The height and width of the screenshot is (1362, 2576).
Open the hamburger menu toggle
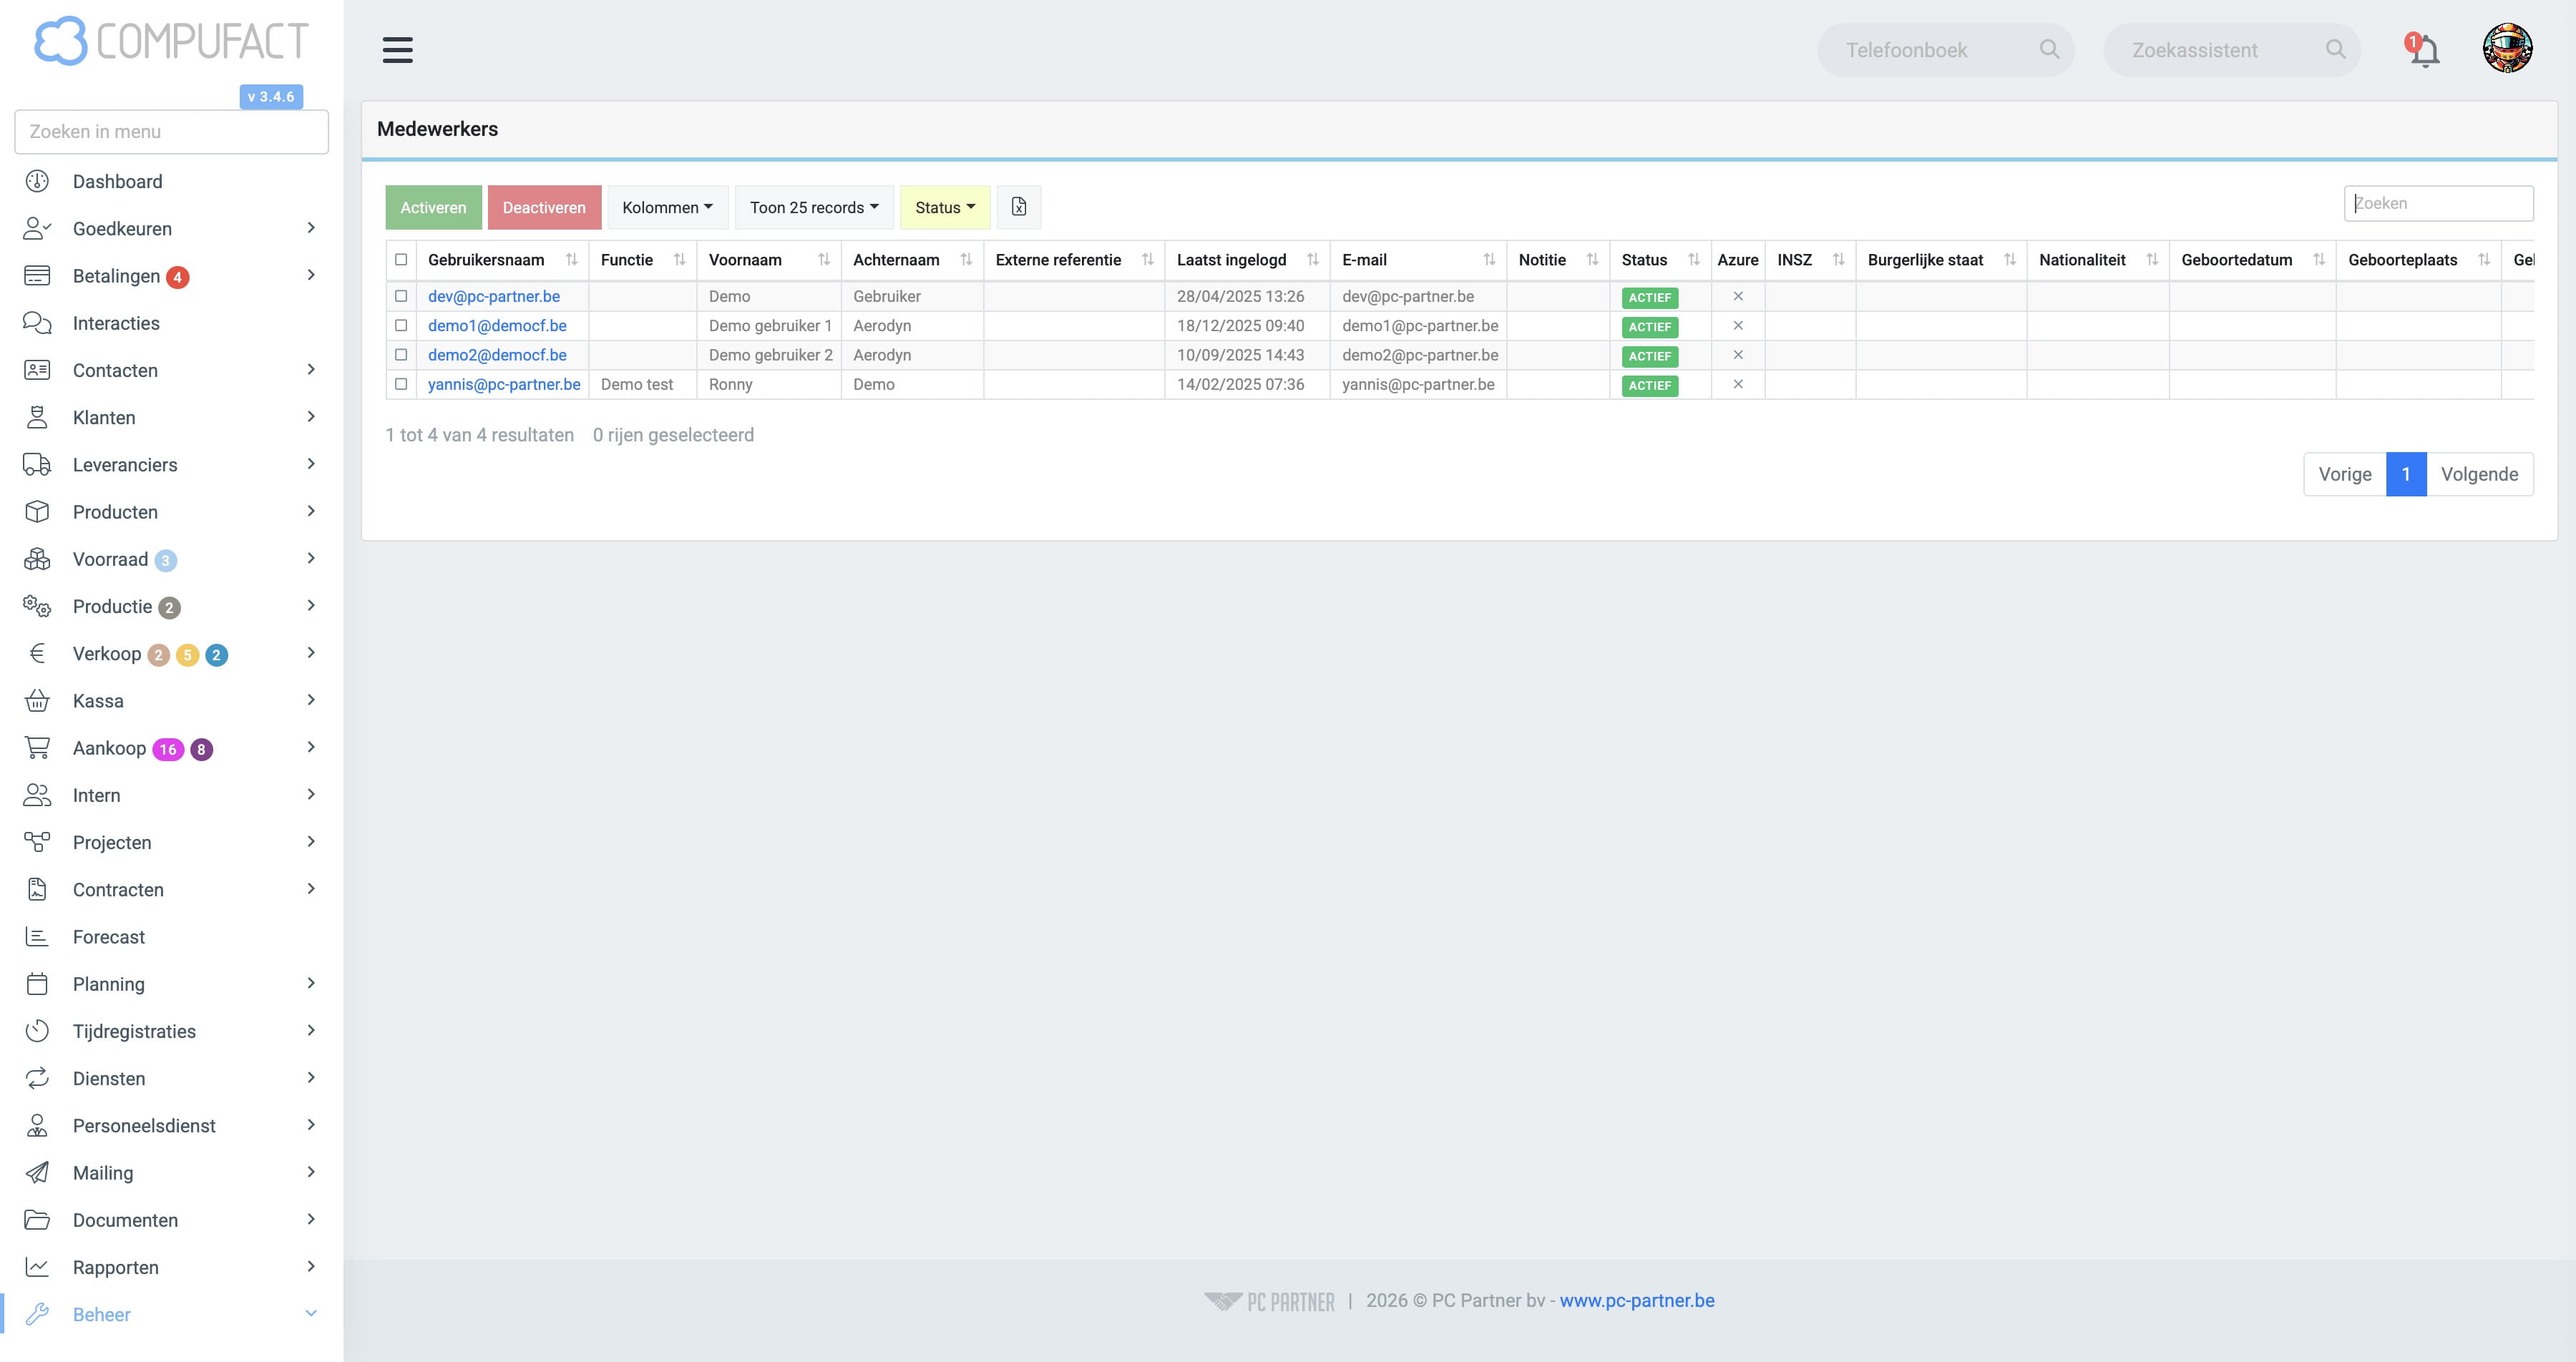397,50
